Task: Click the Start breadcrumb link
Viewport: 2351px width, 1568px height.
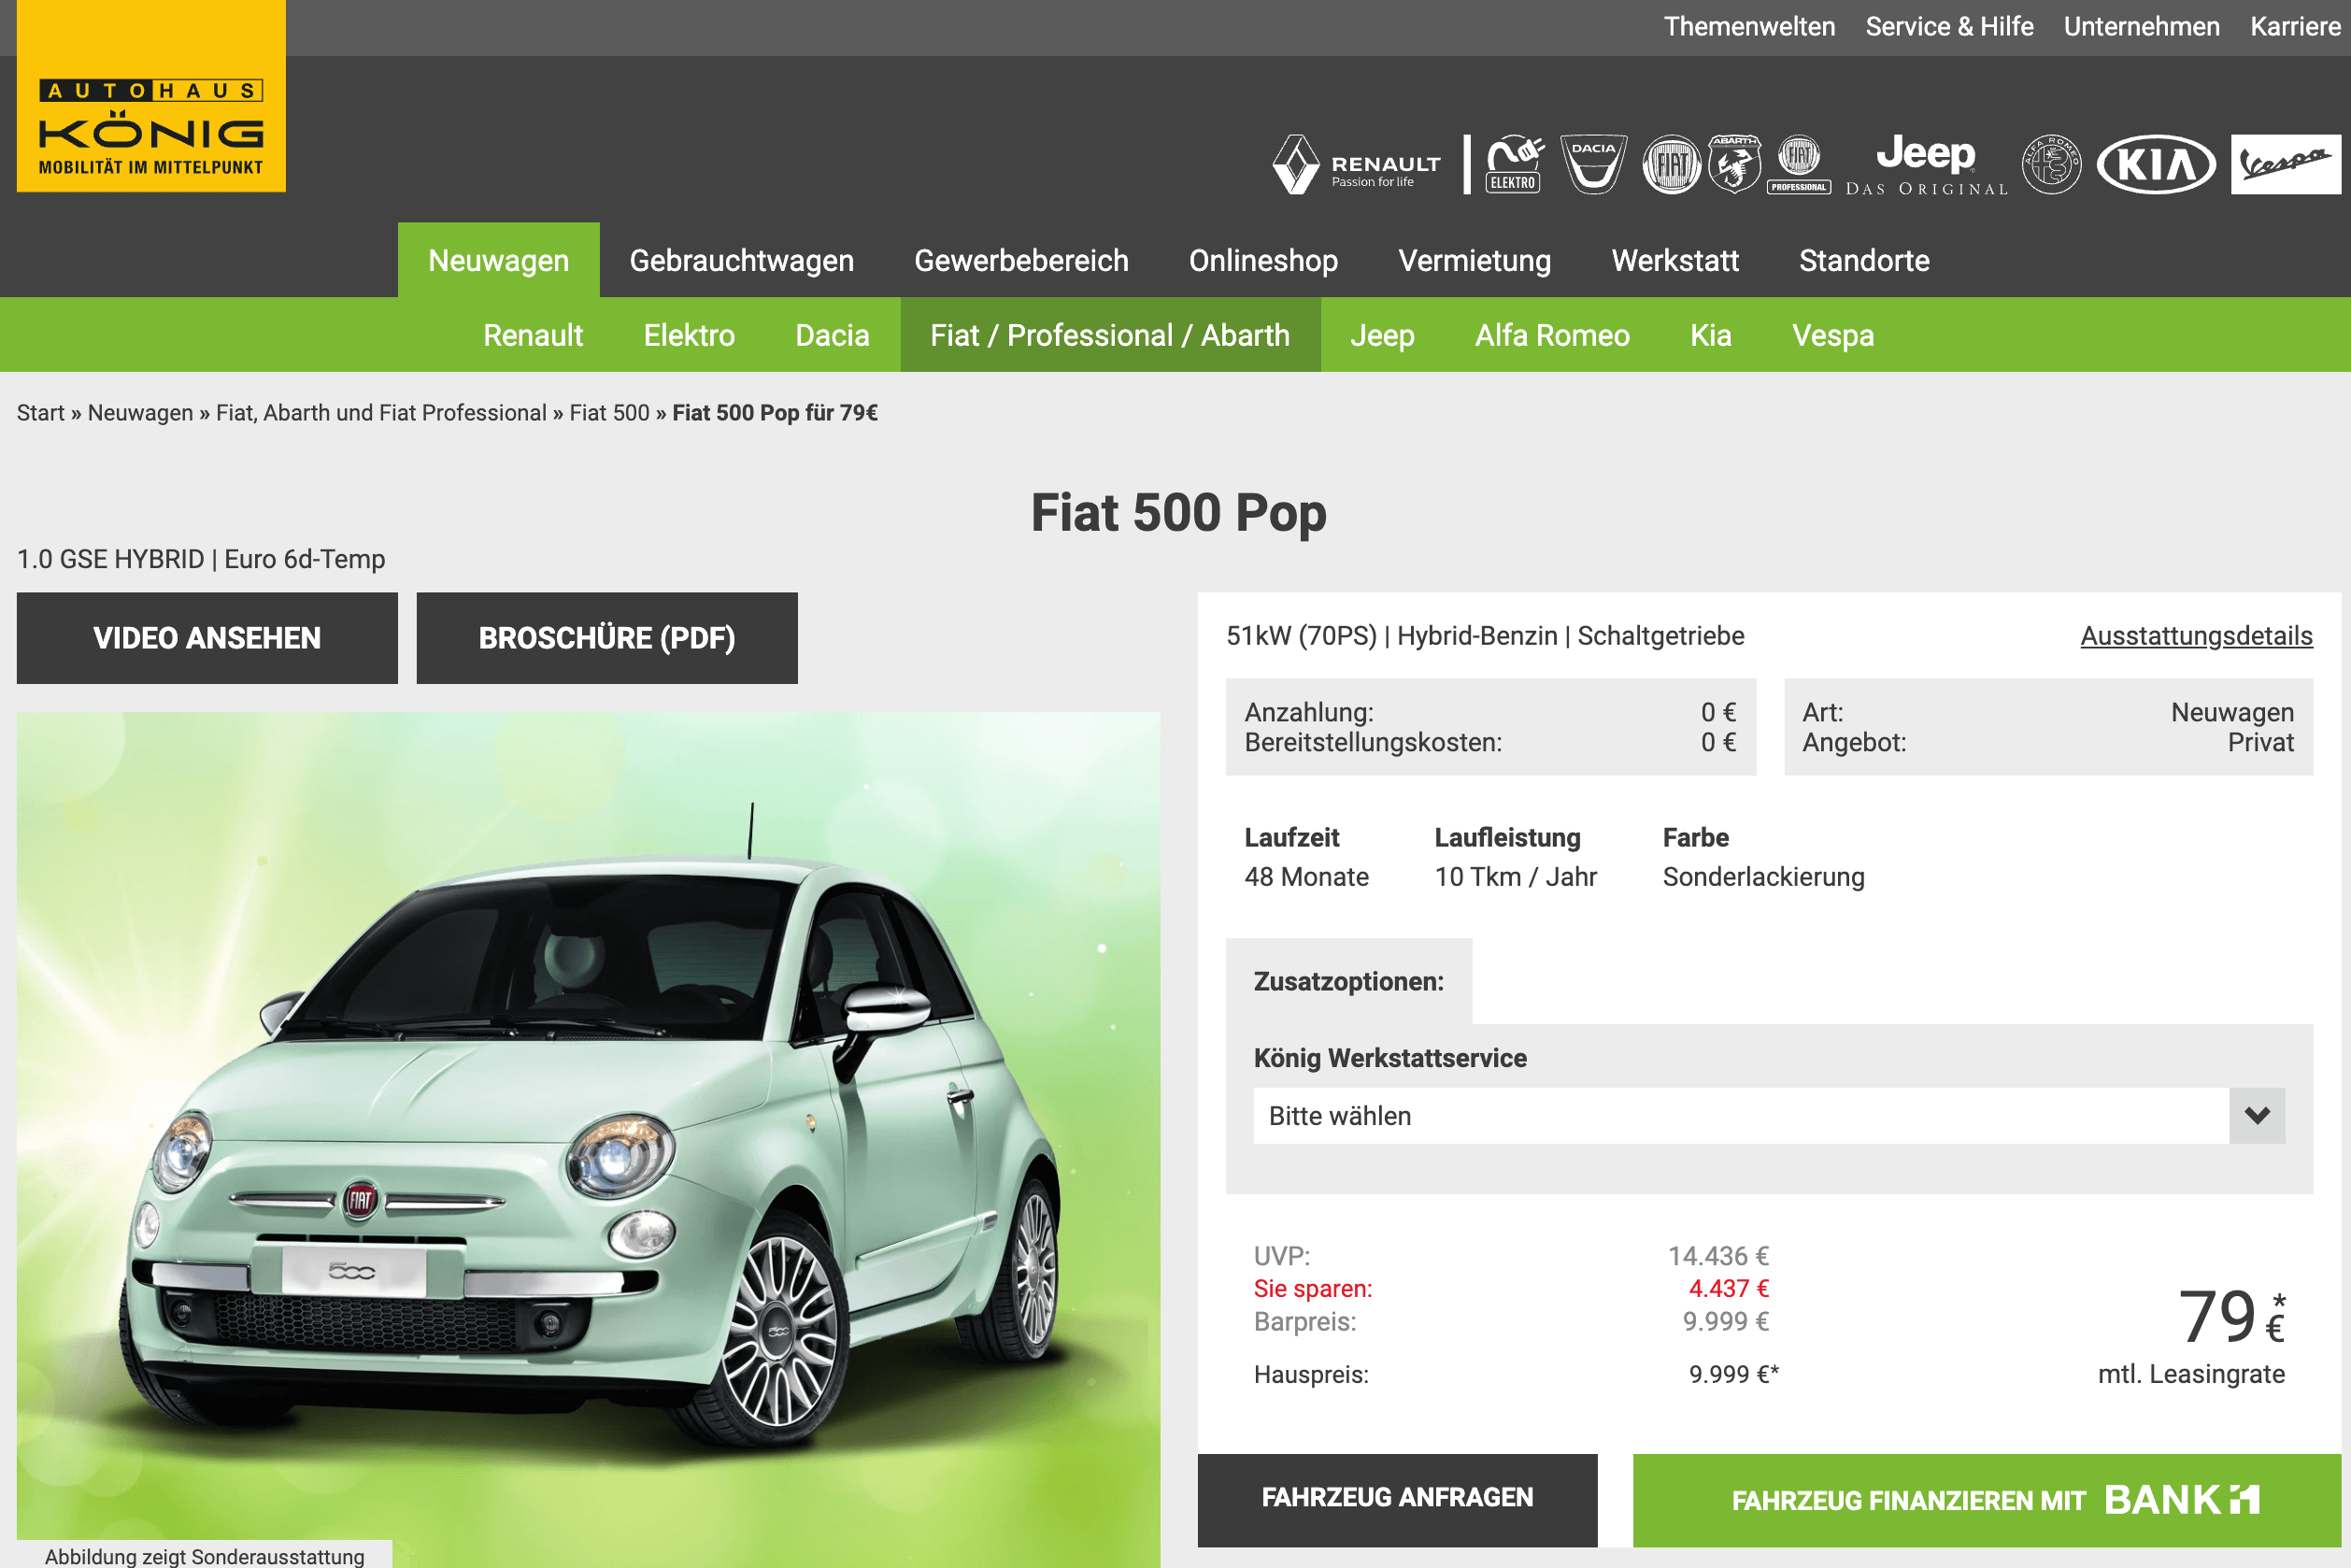Action: pos(40,413)
